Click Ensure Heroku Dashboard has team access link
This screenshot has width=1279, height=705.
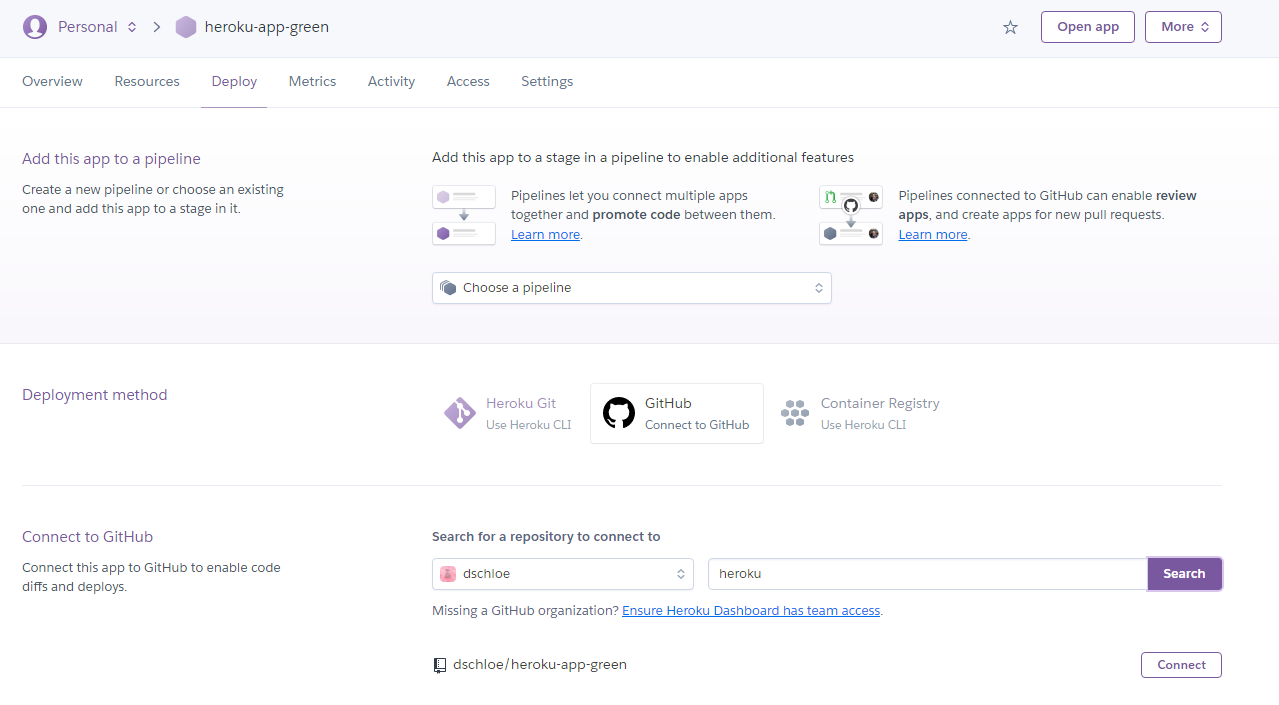(x=750, y=610)
